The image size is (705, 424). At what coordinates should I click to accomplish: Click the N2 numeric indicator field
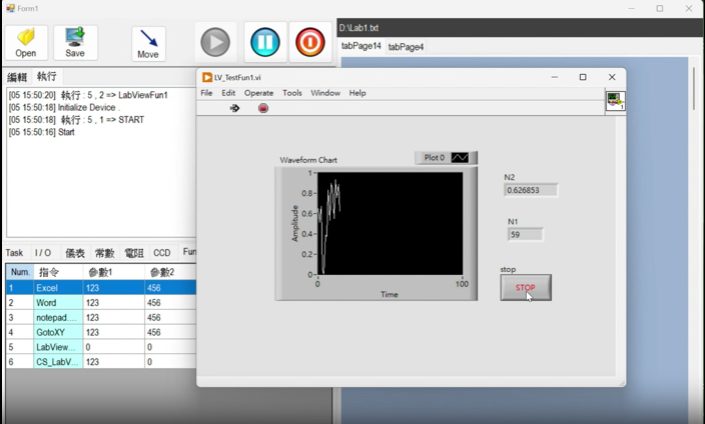click(531, 190)
